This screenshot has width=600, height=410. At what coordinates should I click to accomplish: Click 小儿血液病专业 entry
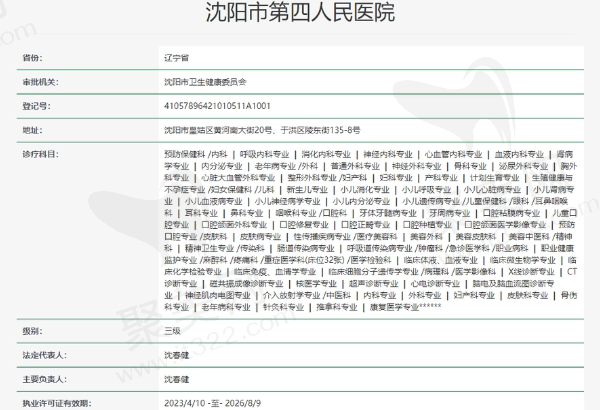[x=214, y=201]
